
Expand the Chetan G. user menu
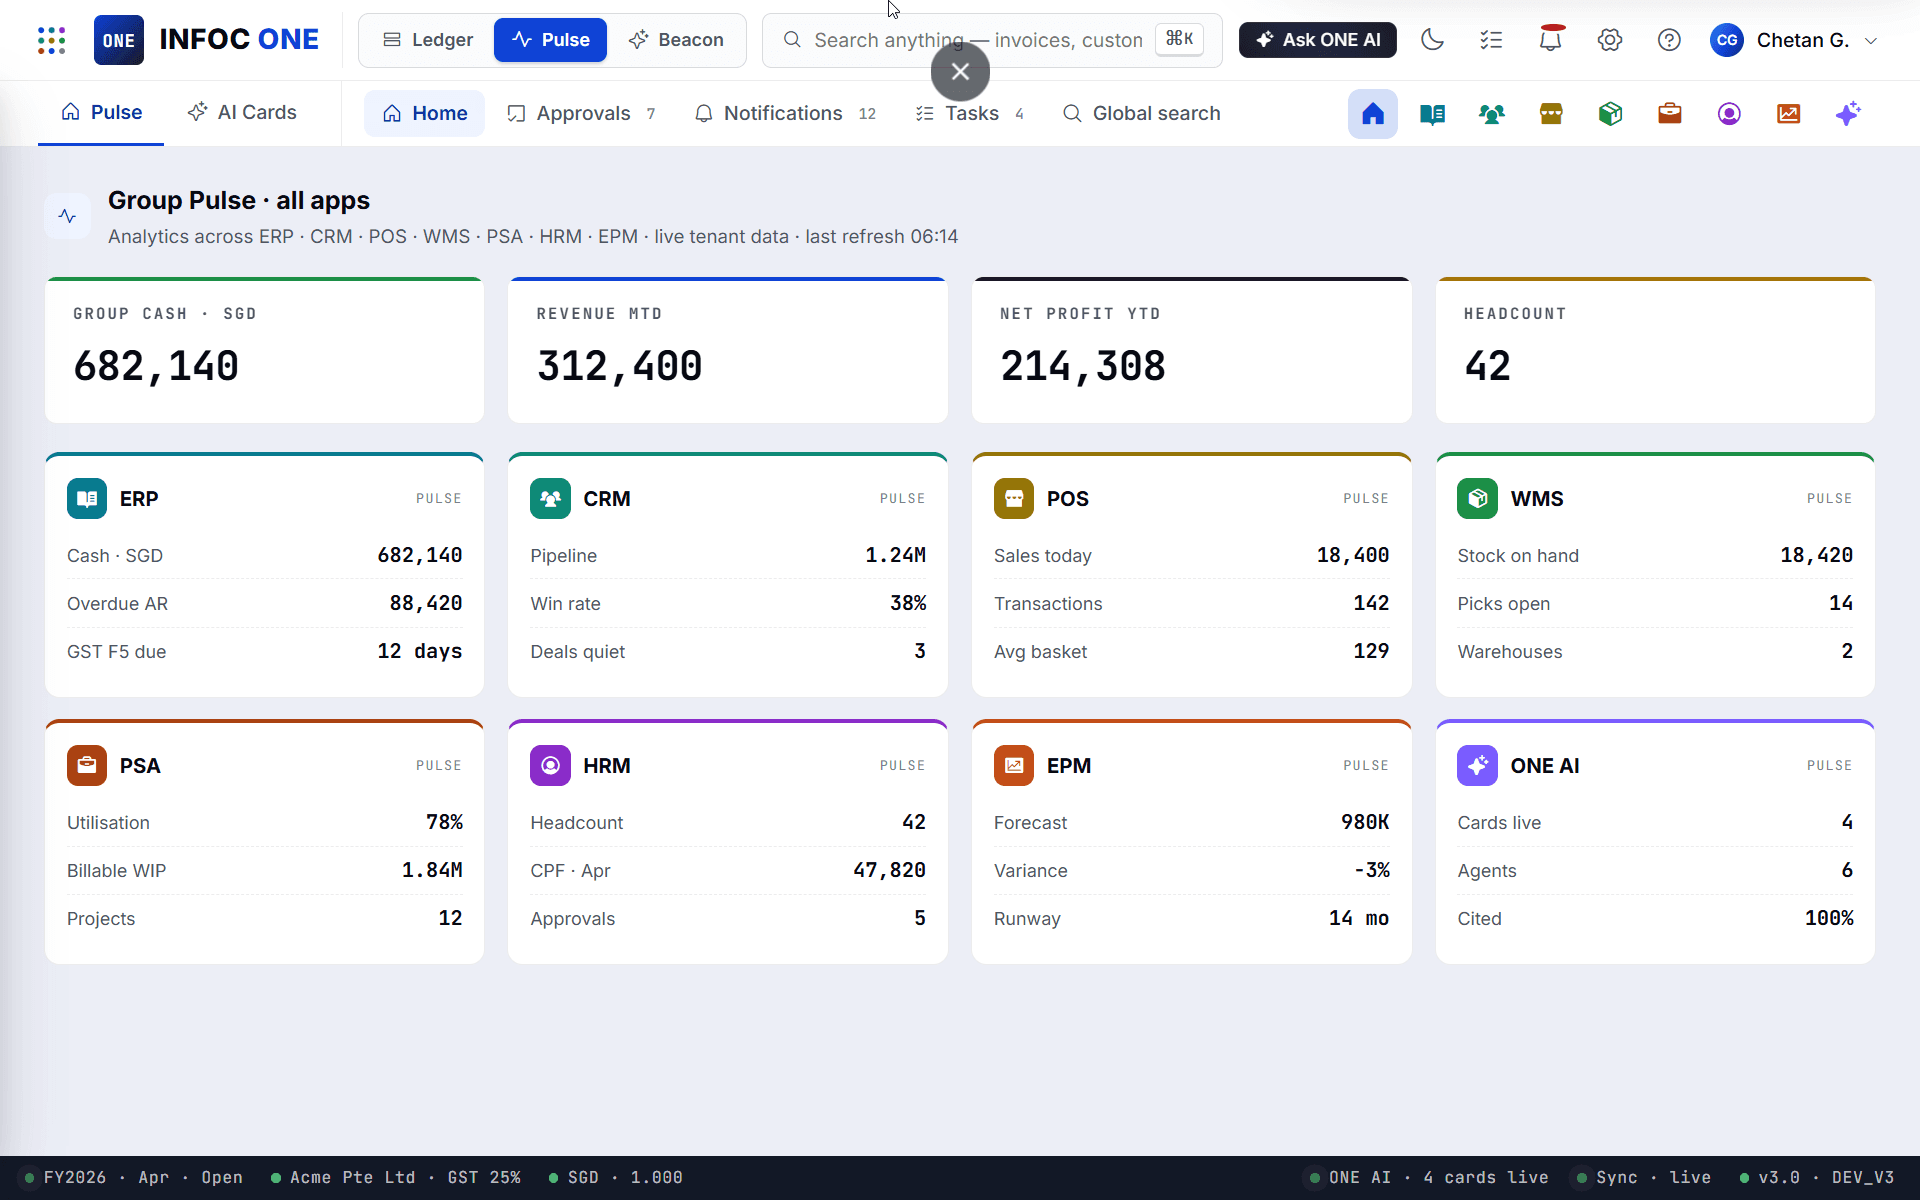pos(1794,40)
